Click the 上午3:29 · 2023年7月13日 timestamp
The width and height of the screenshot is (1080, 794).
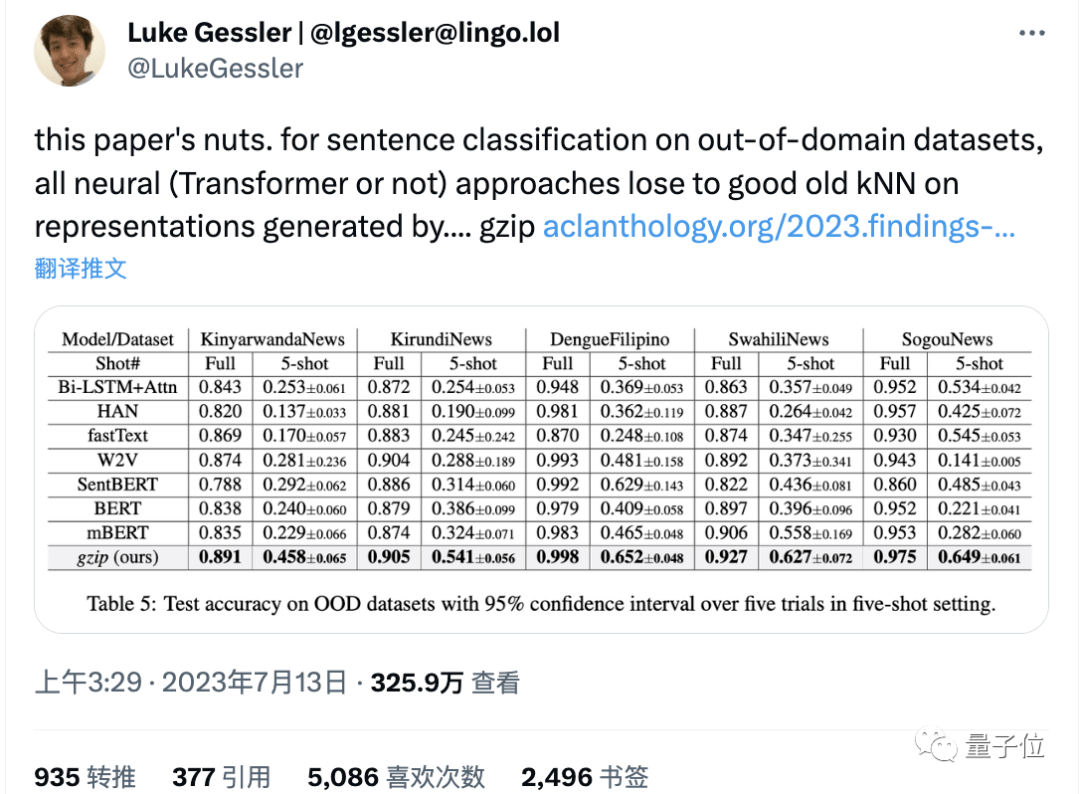191,682
